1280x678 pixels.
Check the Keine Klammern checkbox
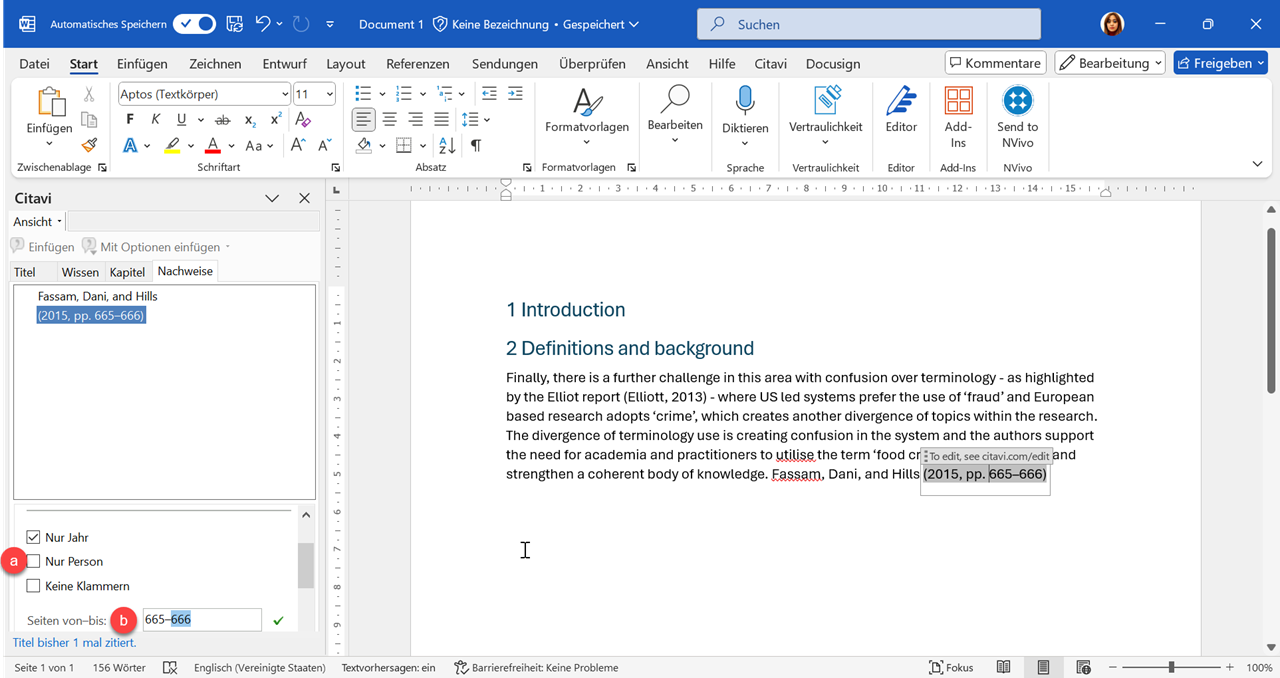click(34, 586)
